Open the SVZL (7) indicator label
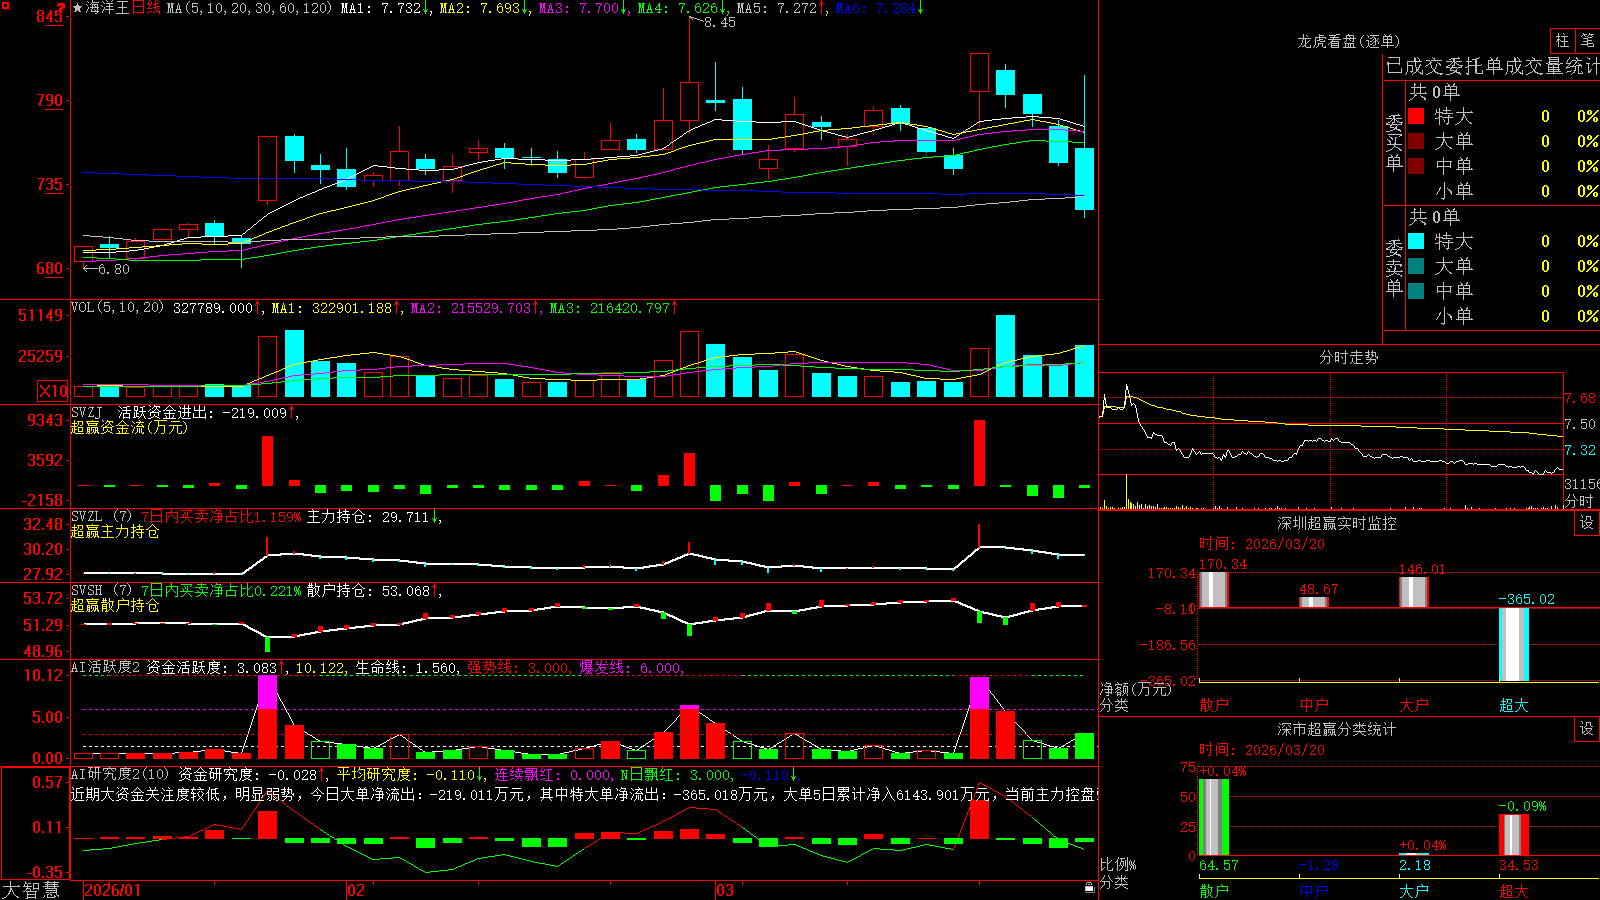 pyautogui.click(x=101, y=516)
